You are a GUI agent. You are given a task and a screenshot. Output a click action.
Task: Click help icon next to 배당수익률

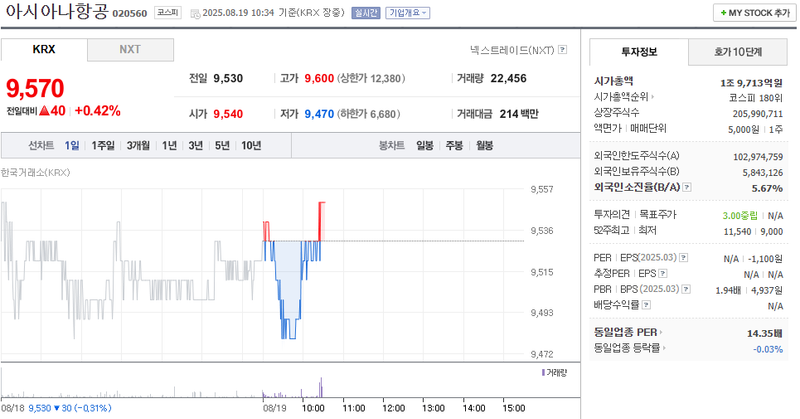coord(646,305)
